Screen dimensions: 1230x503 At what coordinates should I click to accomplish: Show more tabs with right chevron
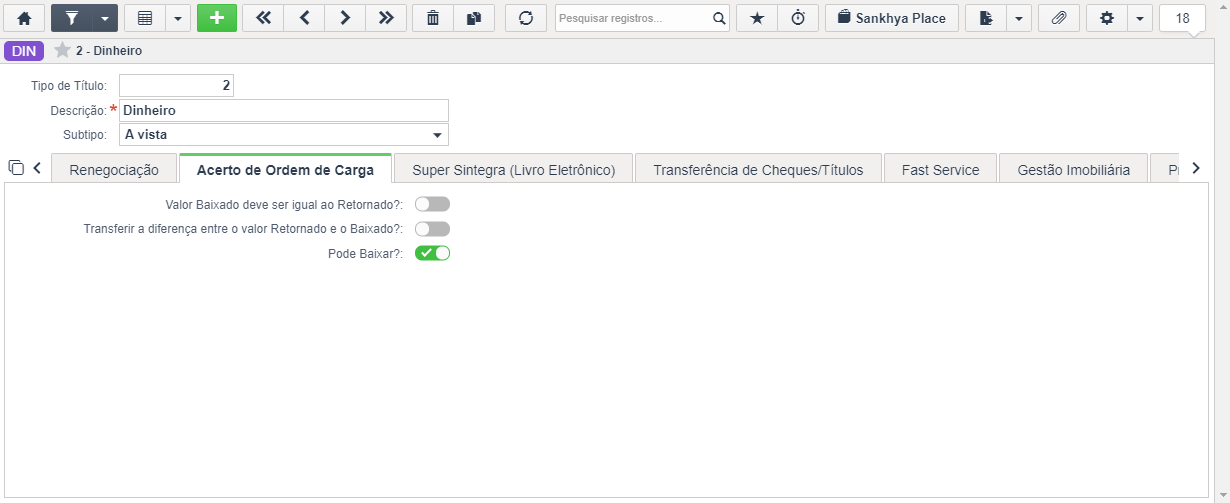pyautogui.click(x=1195, y=168)
